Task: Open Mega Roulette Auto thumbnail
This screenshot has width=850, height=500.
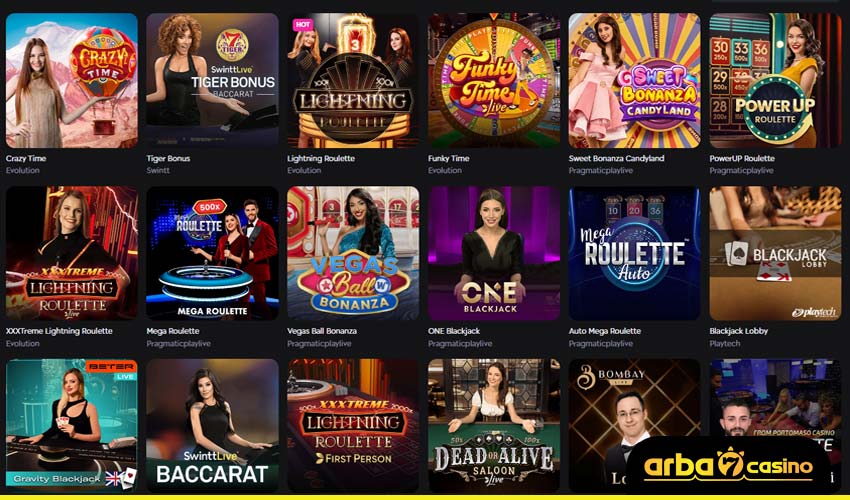Action: (x=634, y=253)
